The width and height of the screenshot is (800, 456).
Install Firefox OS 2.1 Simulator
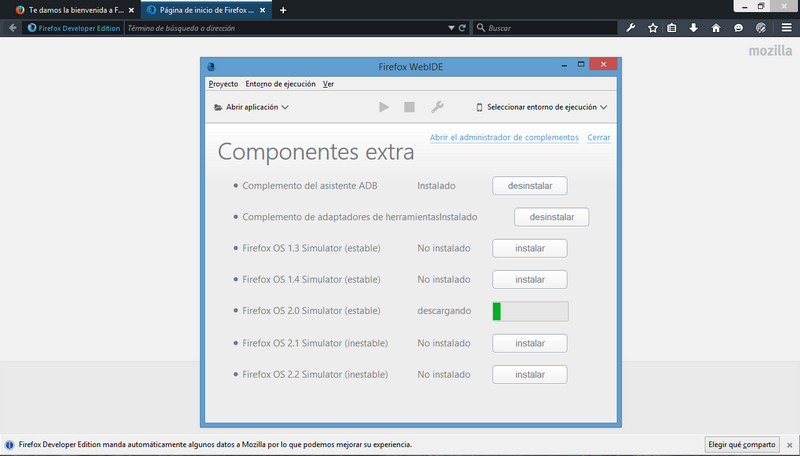530,343
